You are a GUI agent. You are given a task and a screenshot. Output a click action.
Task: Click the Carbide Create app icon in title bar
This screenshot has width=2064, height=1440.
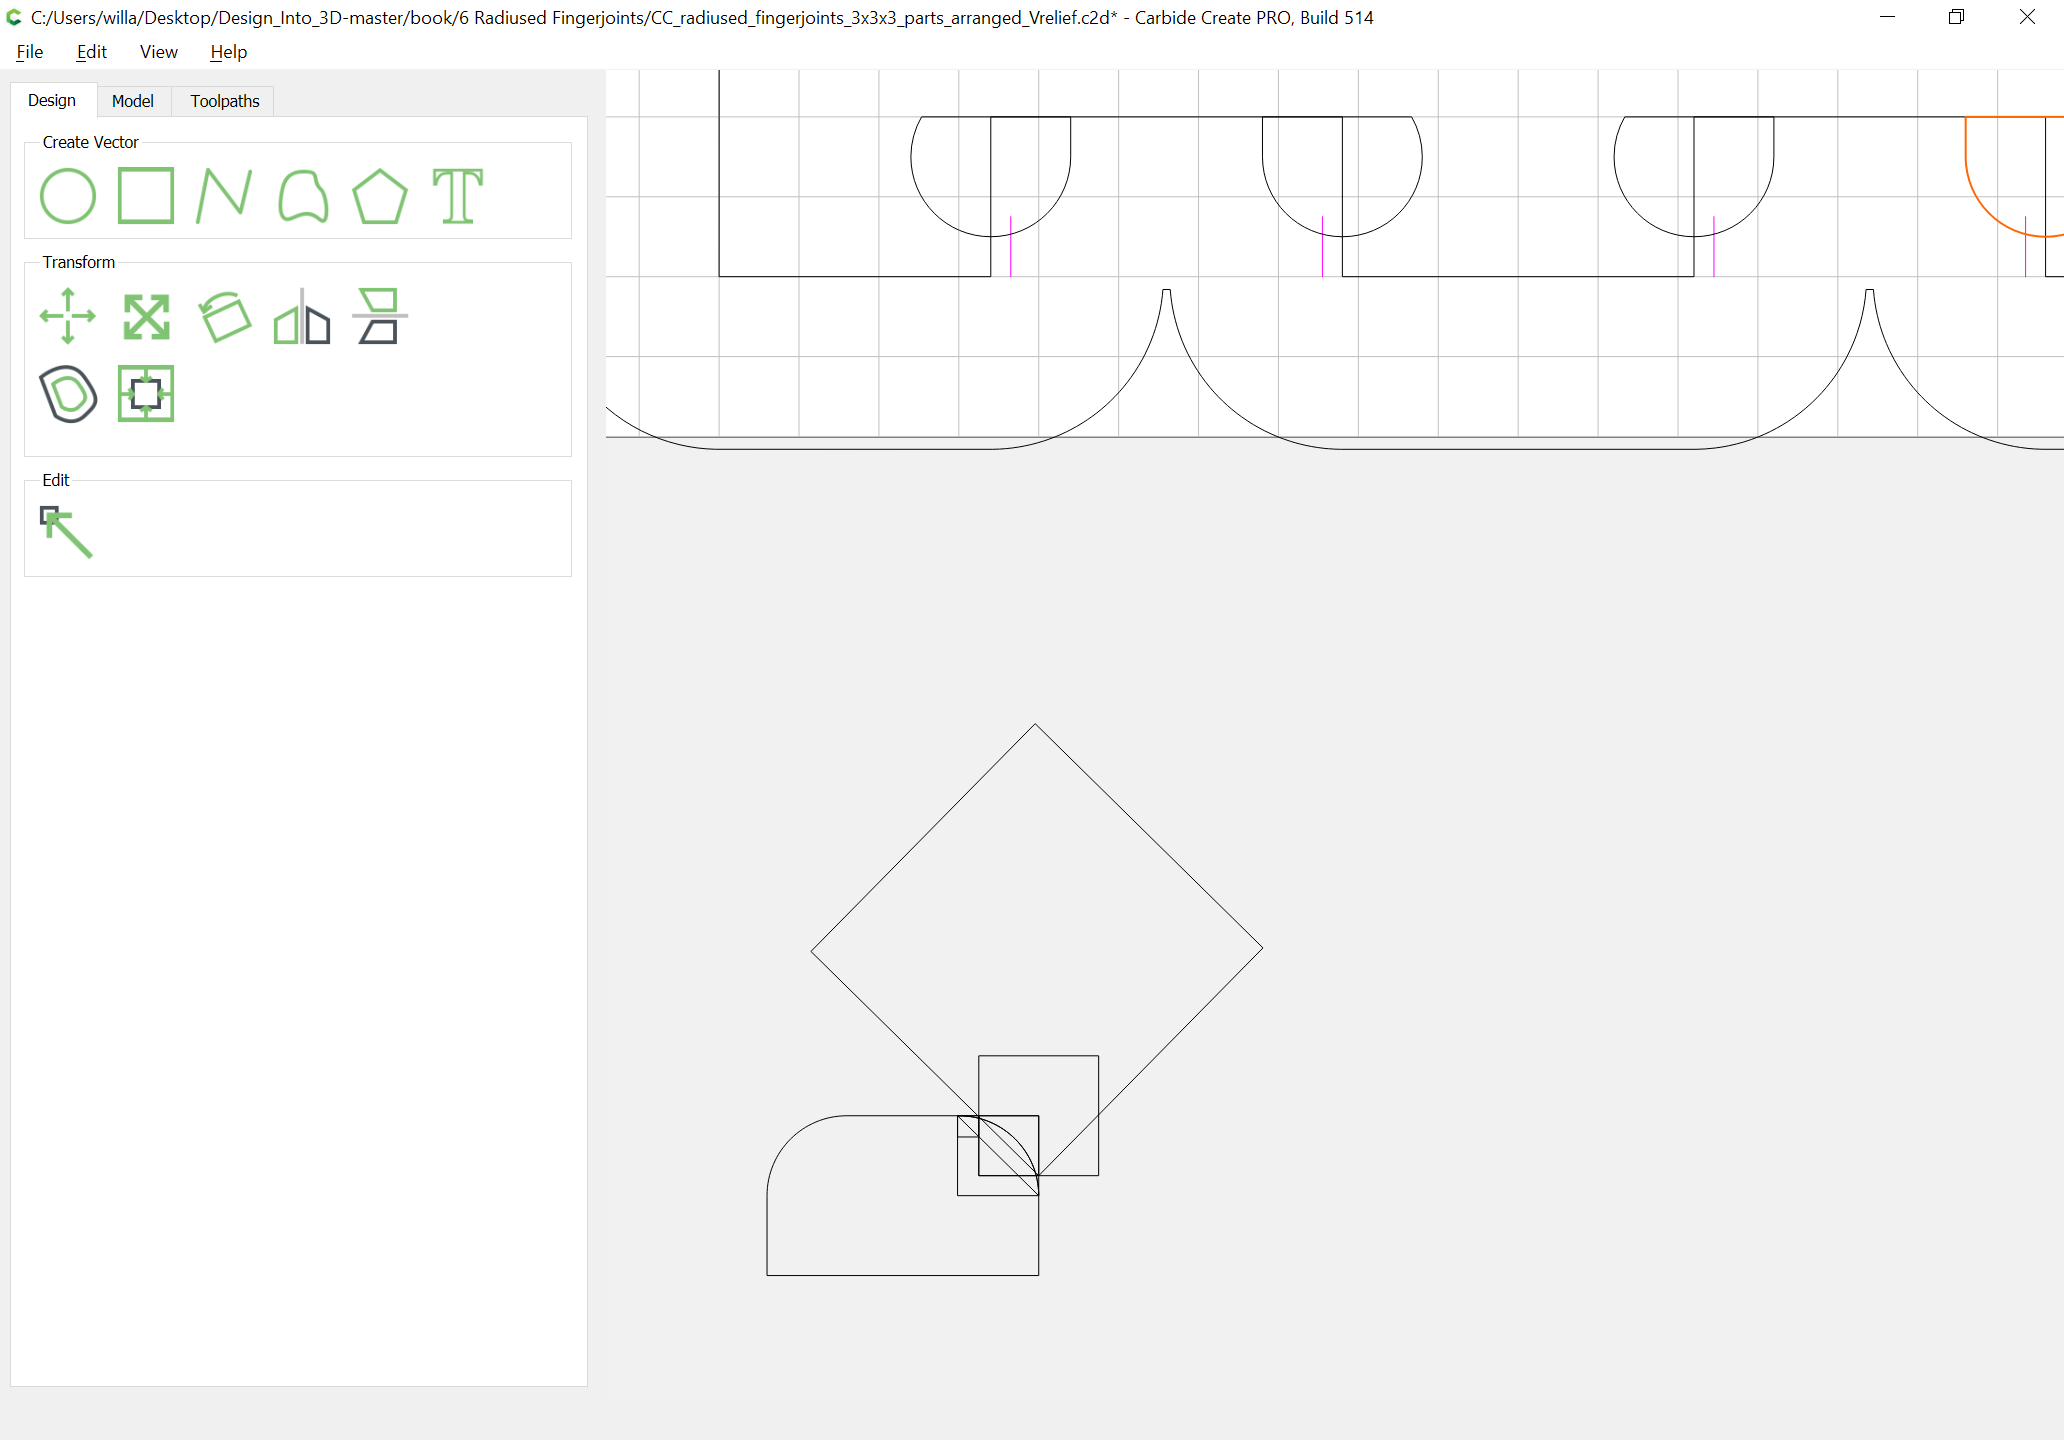tap(14, 17)
